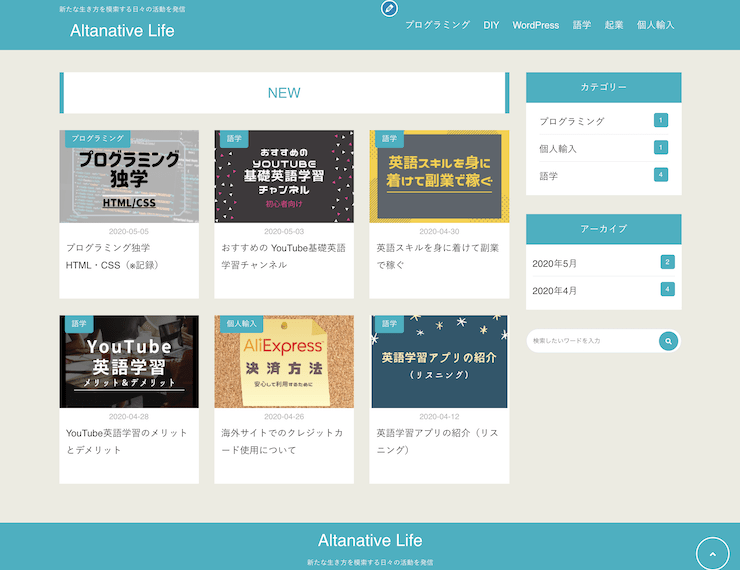Image resolution: width=740 pixels, height=570 pixels.
Task: Open the 2020年4月 archive link
Action: coord(554,290)
